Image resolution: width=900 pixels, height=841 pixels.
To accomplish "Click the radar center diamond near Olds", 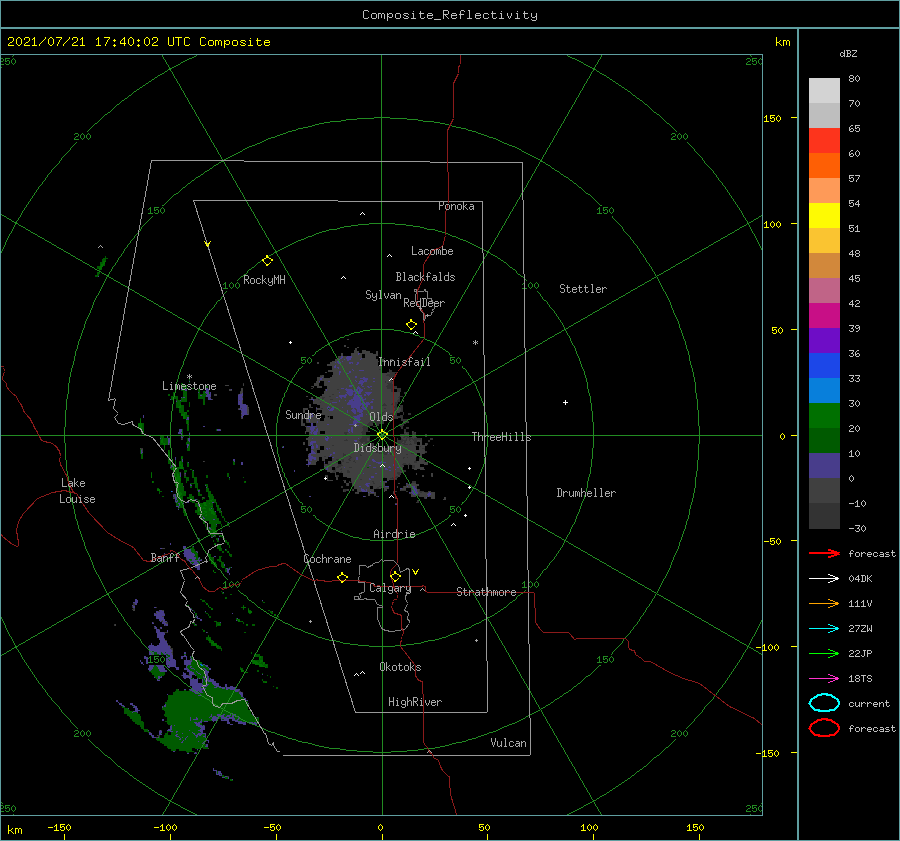I will [x=382, y=435].
